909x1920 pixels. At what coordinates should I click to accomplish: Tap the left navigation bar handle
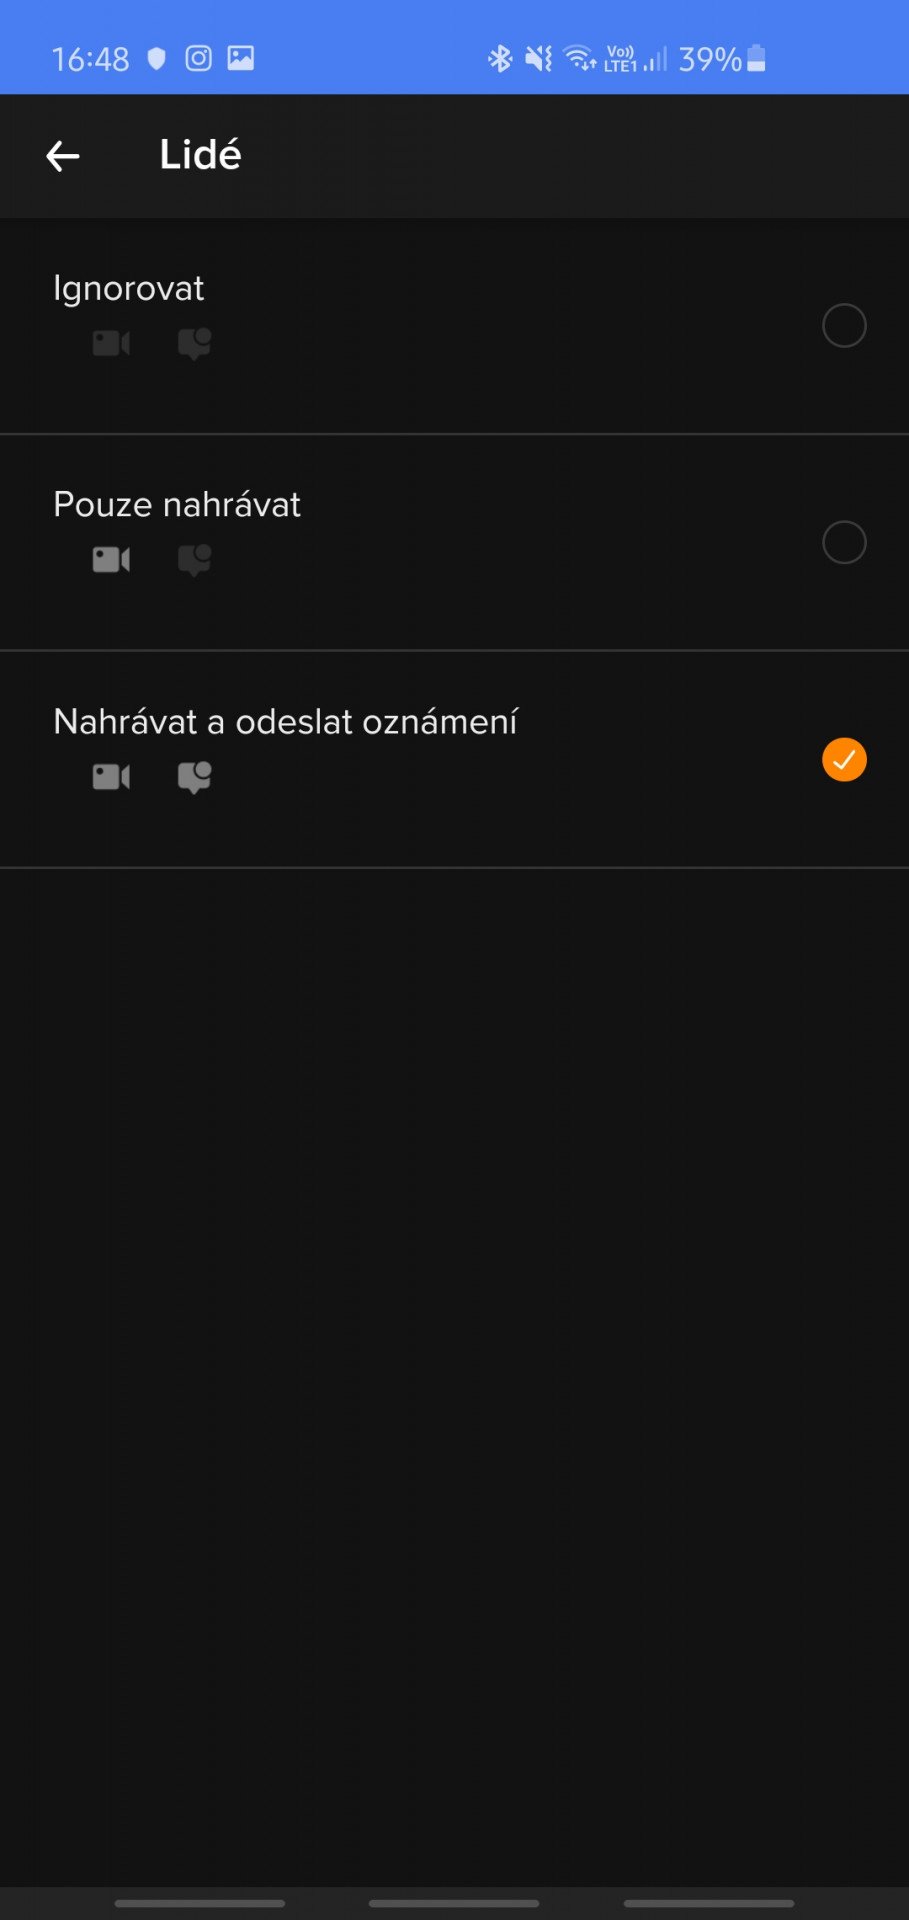click(200, 1903)
